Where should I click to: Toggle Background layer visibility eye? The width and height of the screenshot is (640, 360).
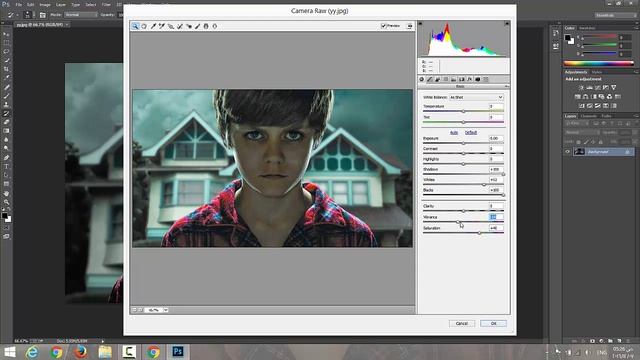pos(567,152)
